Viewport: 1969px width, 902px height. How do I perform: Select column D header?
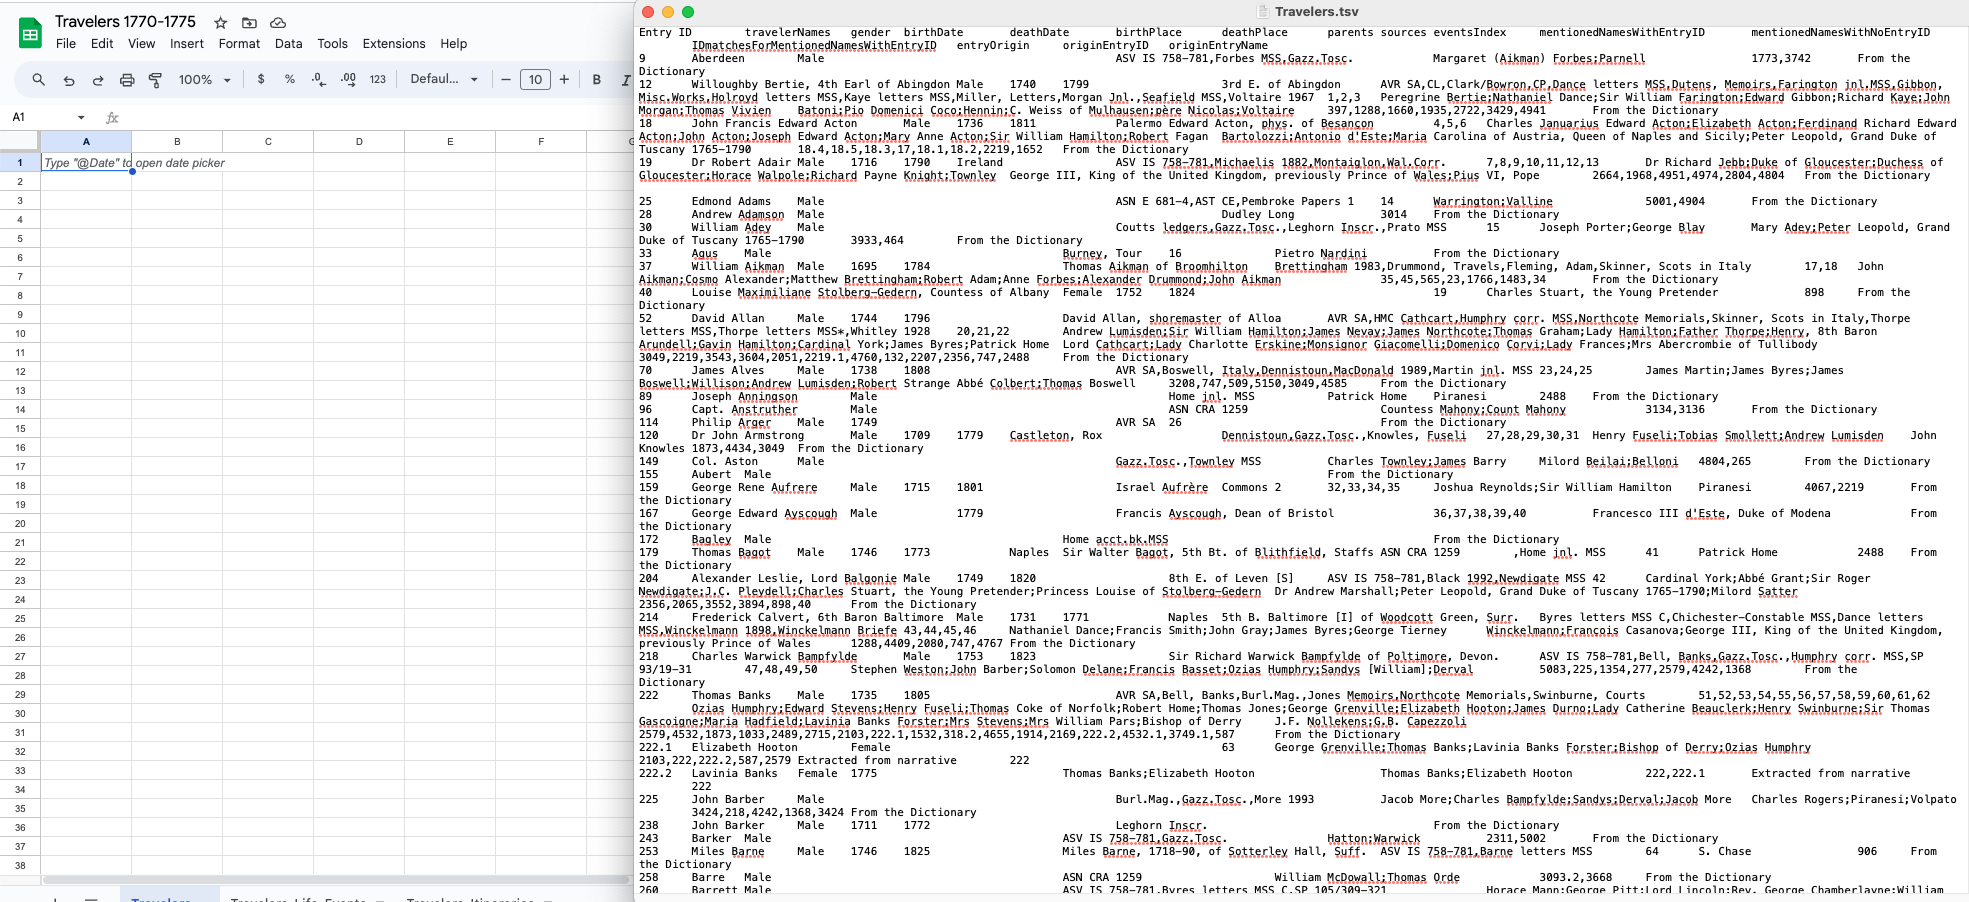tap(359, 141)
